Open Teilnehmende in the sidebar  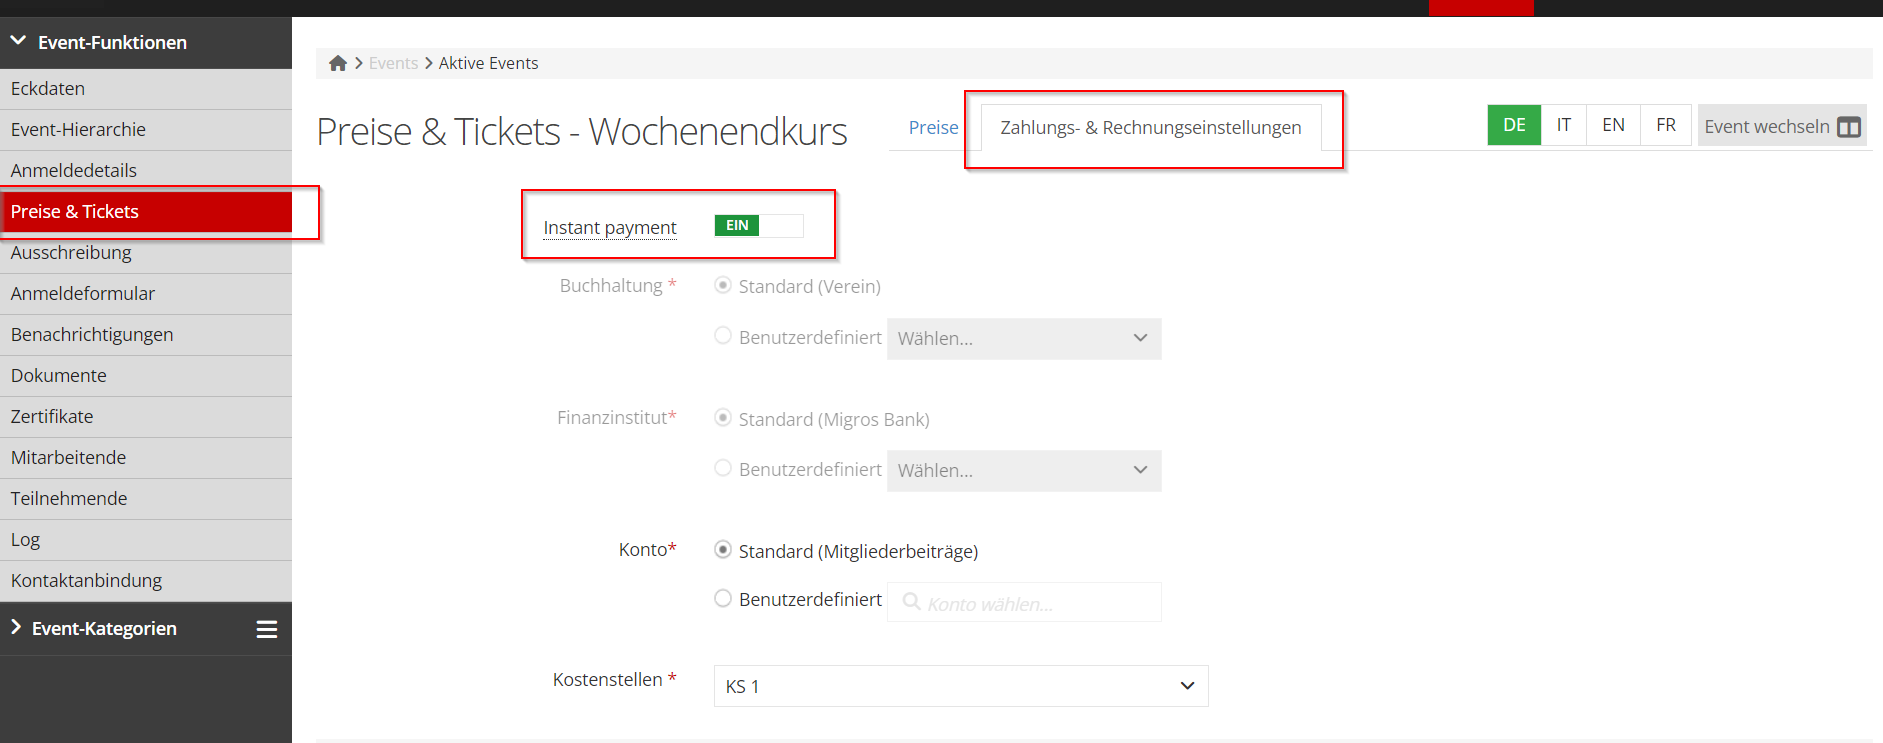click(x=146, y=499)
